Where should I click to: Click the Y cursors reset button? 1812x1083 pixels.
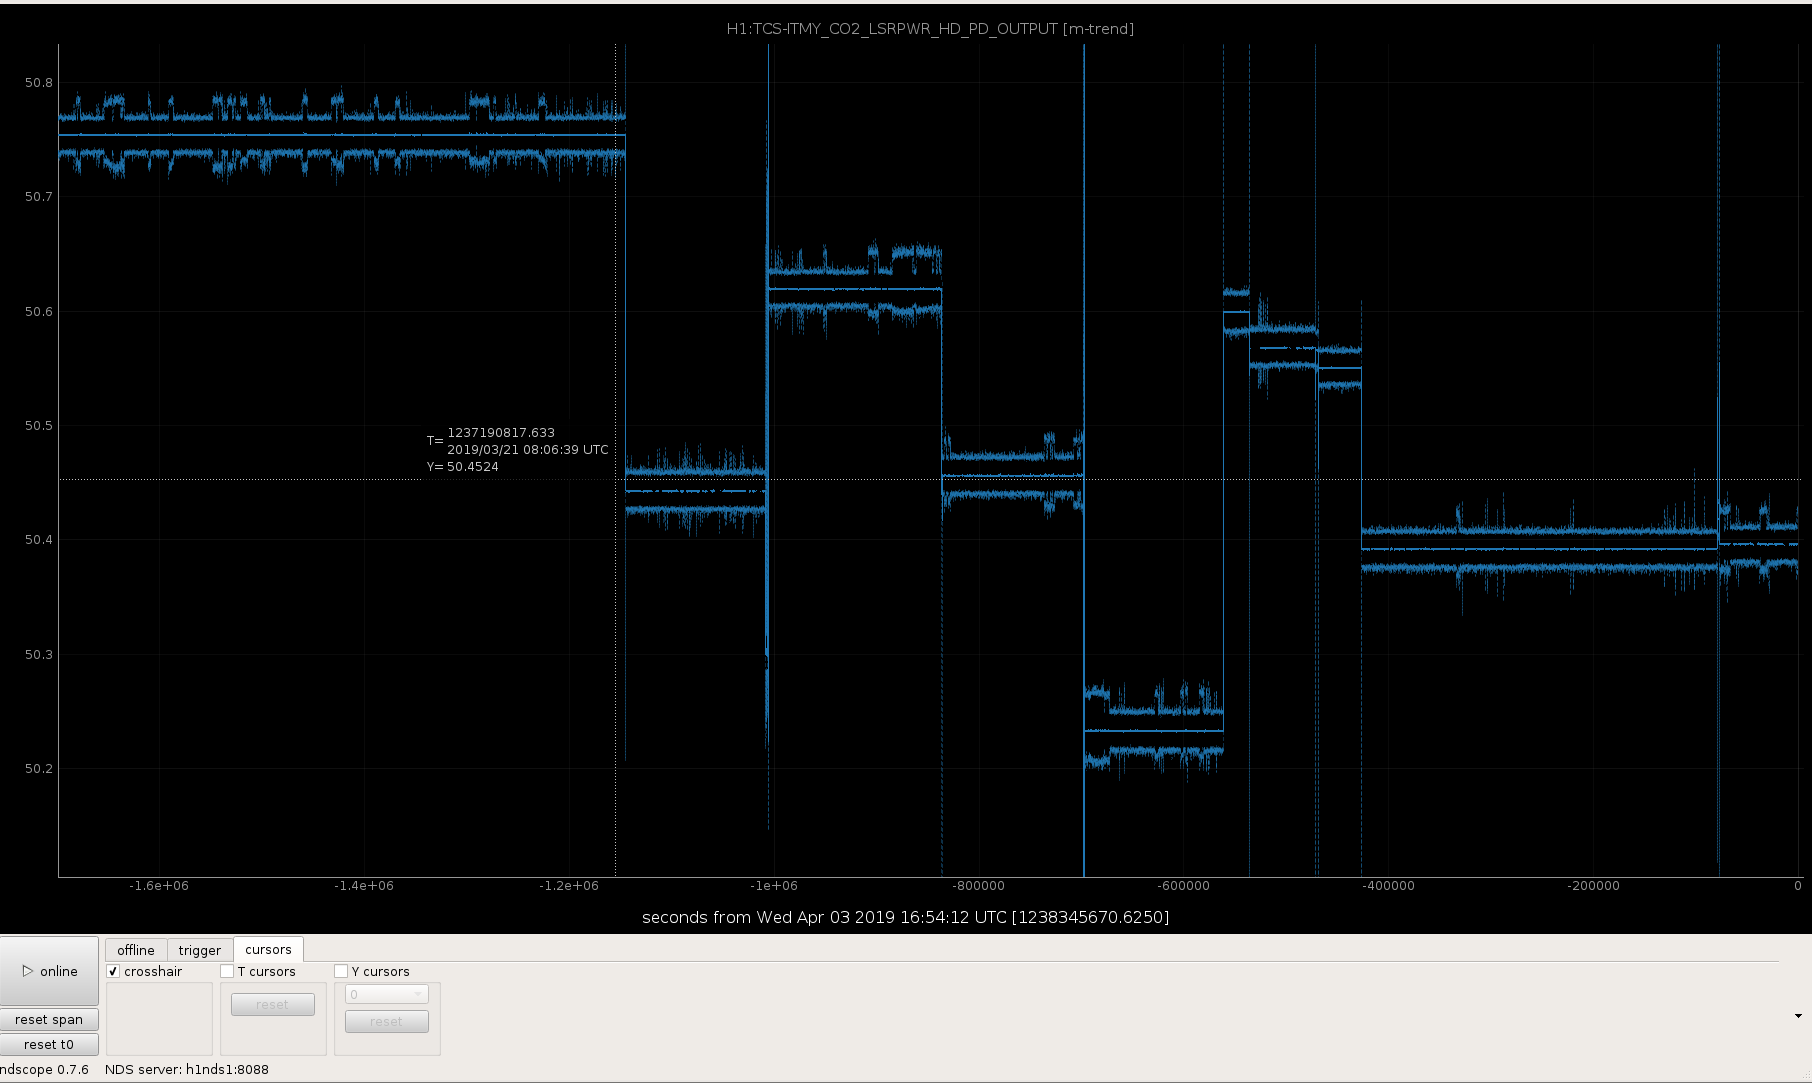pos(386,1021)
